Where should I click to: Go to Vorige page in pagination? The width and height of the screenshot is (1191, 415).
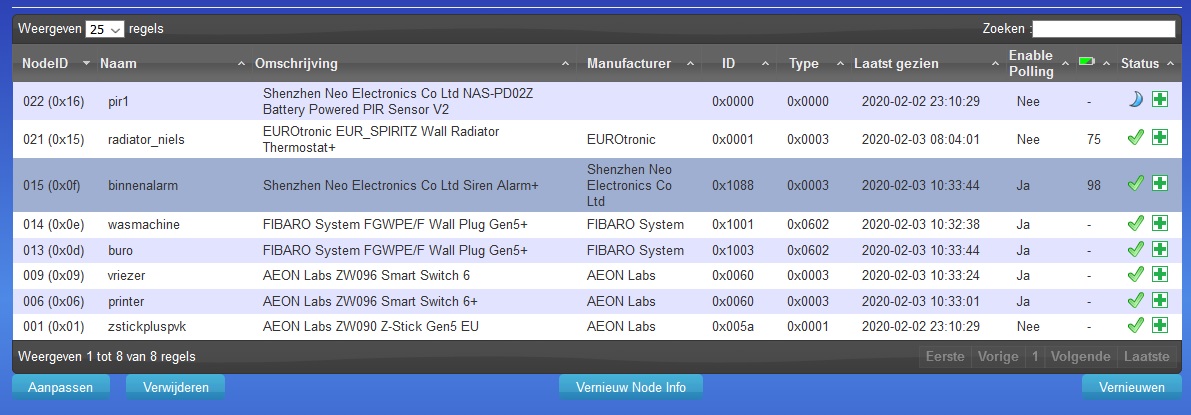coord(998,356)
